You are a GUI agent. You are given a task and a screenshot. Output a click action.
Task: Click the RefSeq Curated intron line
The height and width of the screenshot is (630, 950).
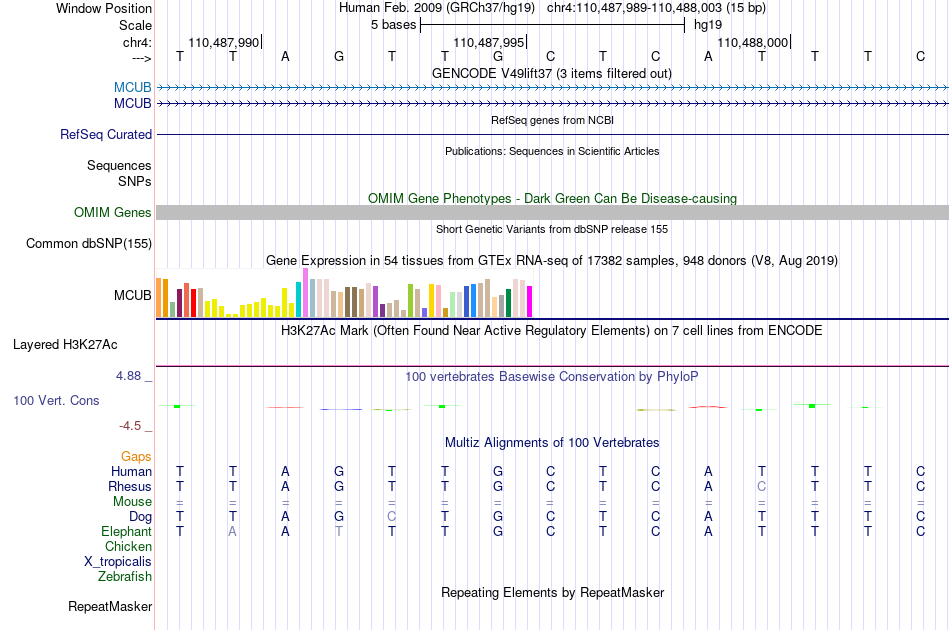pos(553,134)
